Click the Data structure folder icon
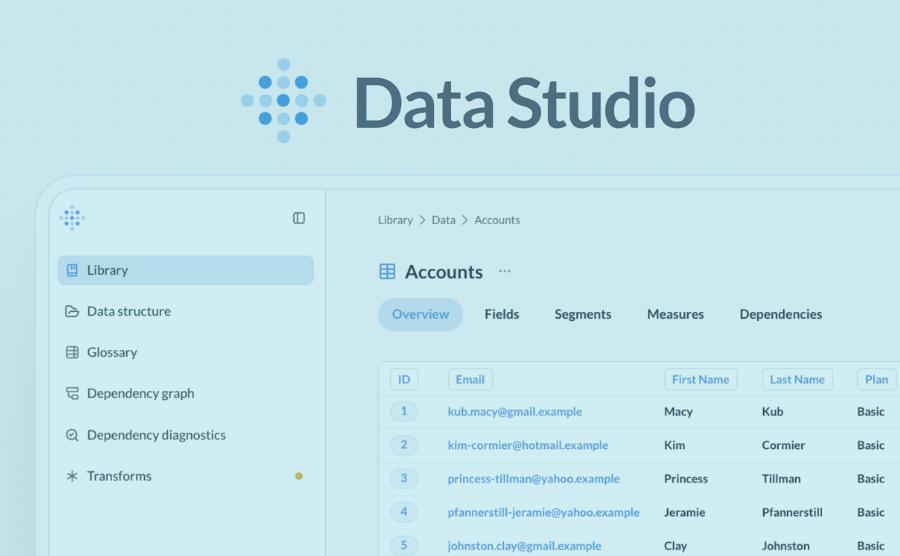Viewport: 900px width, 556px height. point(72,311)
